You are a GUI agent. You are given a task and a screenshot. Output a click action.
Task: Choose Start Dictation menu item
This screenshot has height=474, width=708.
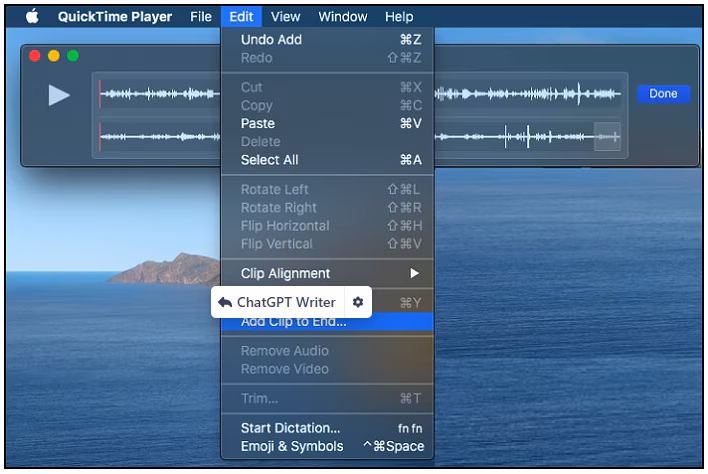tap(327, 428)
